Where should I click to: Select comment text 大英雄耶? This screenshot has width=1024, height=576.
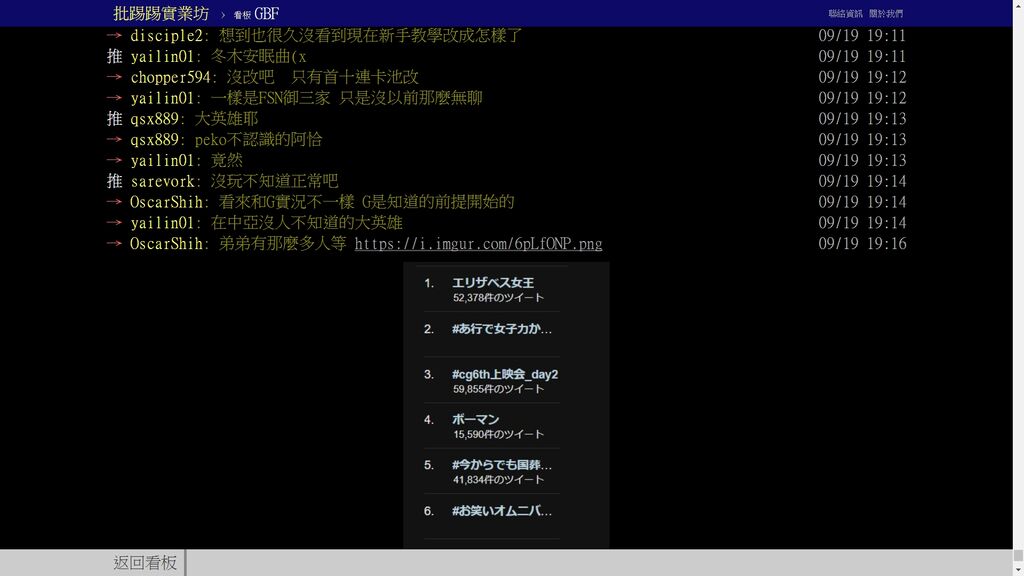pyautogui.click(x=226, y=119)
